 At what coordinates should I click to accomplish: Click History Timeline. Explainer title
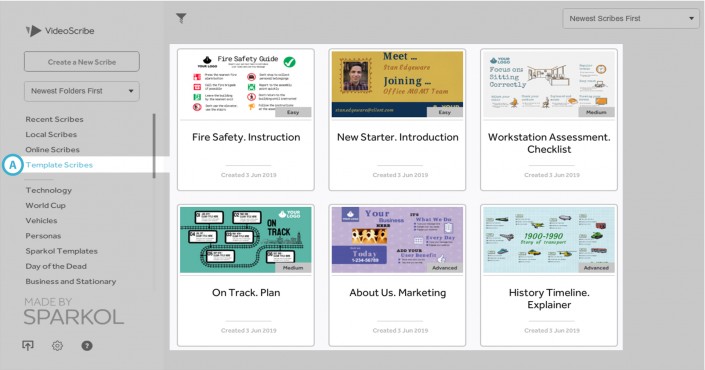point(549,299)
